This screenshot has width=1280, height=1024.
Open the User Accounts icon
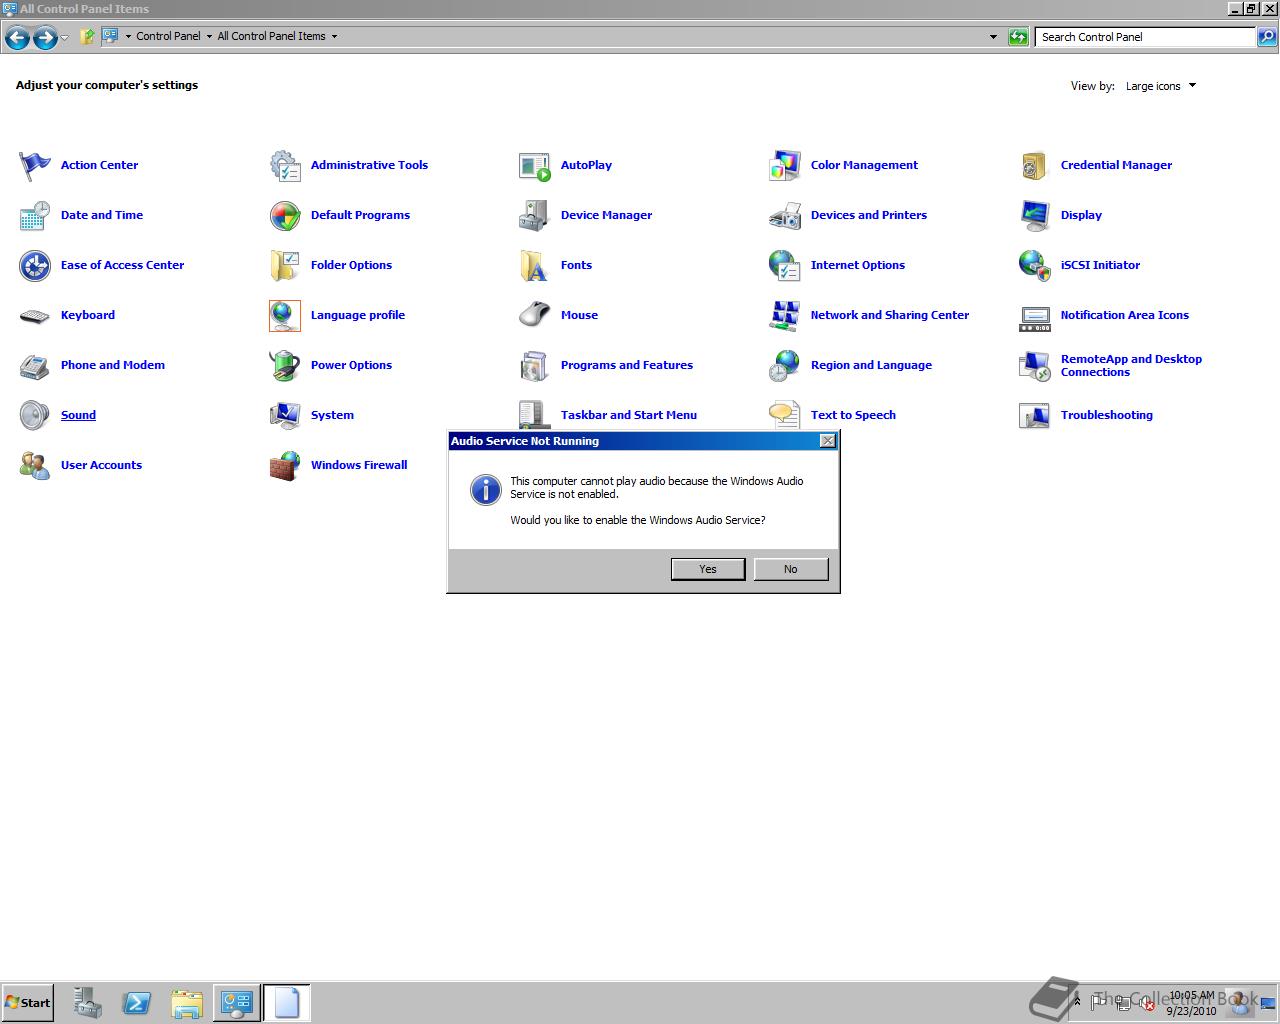click(35, 465)
